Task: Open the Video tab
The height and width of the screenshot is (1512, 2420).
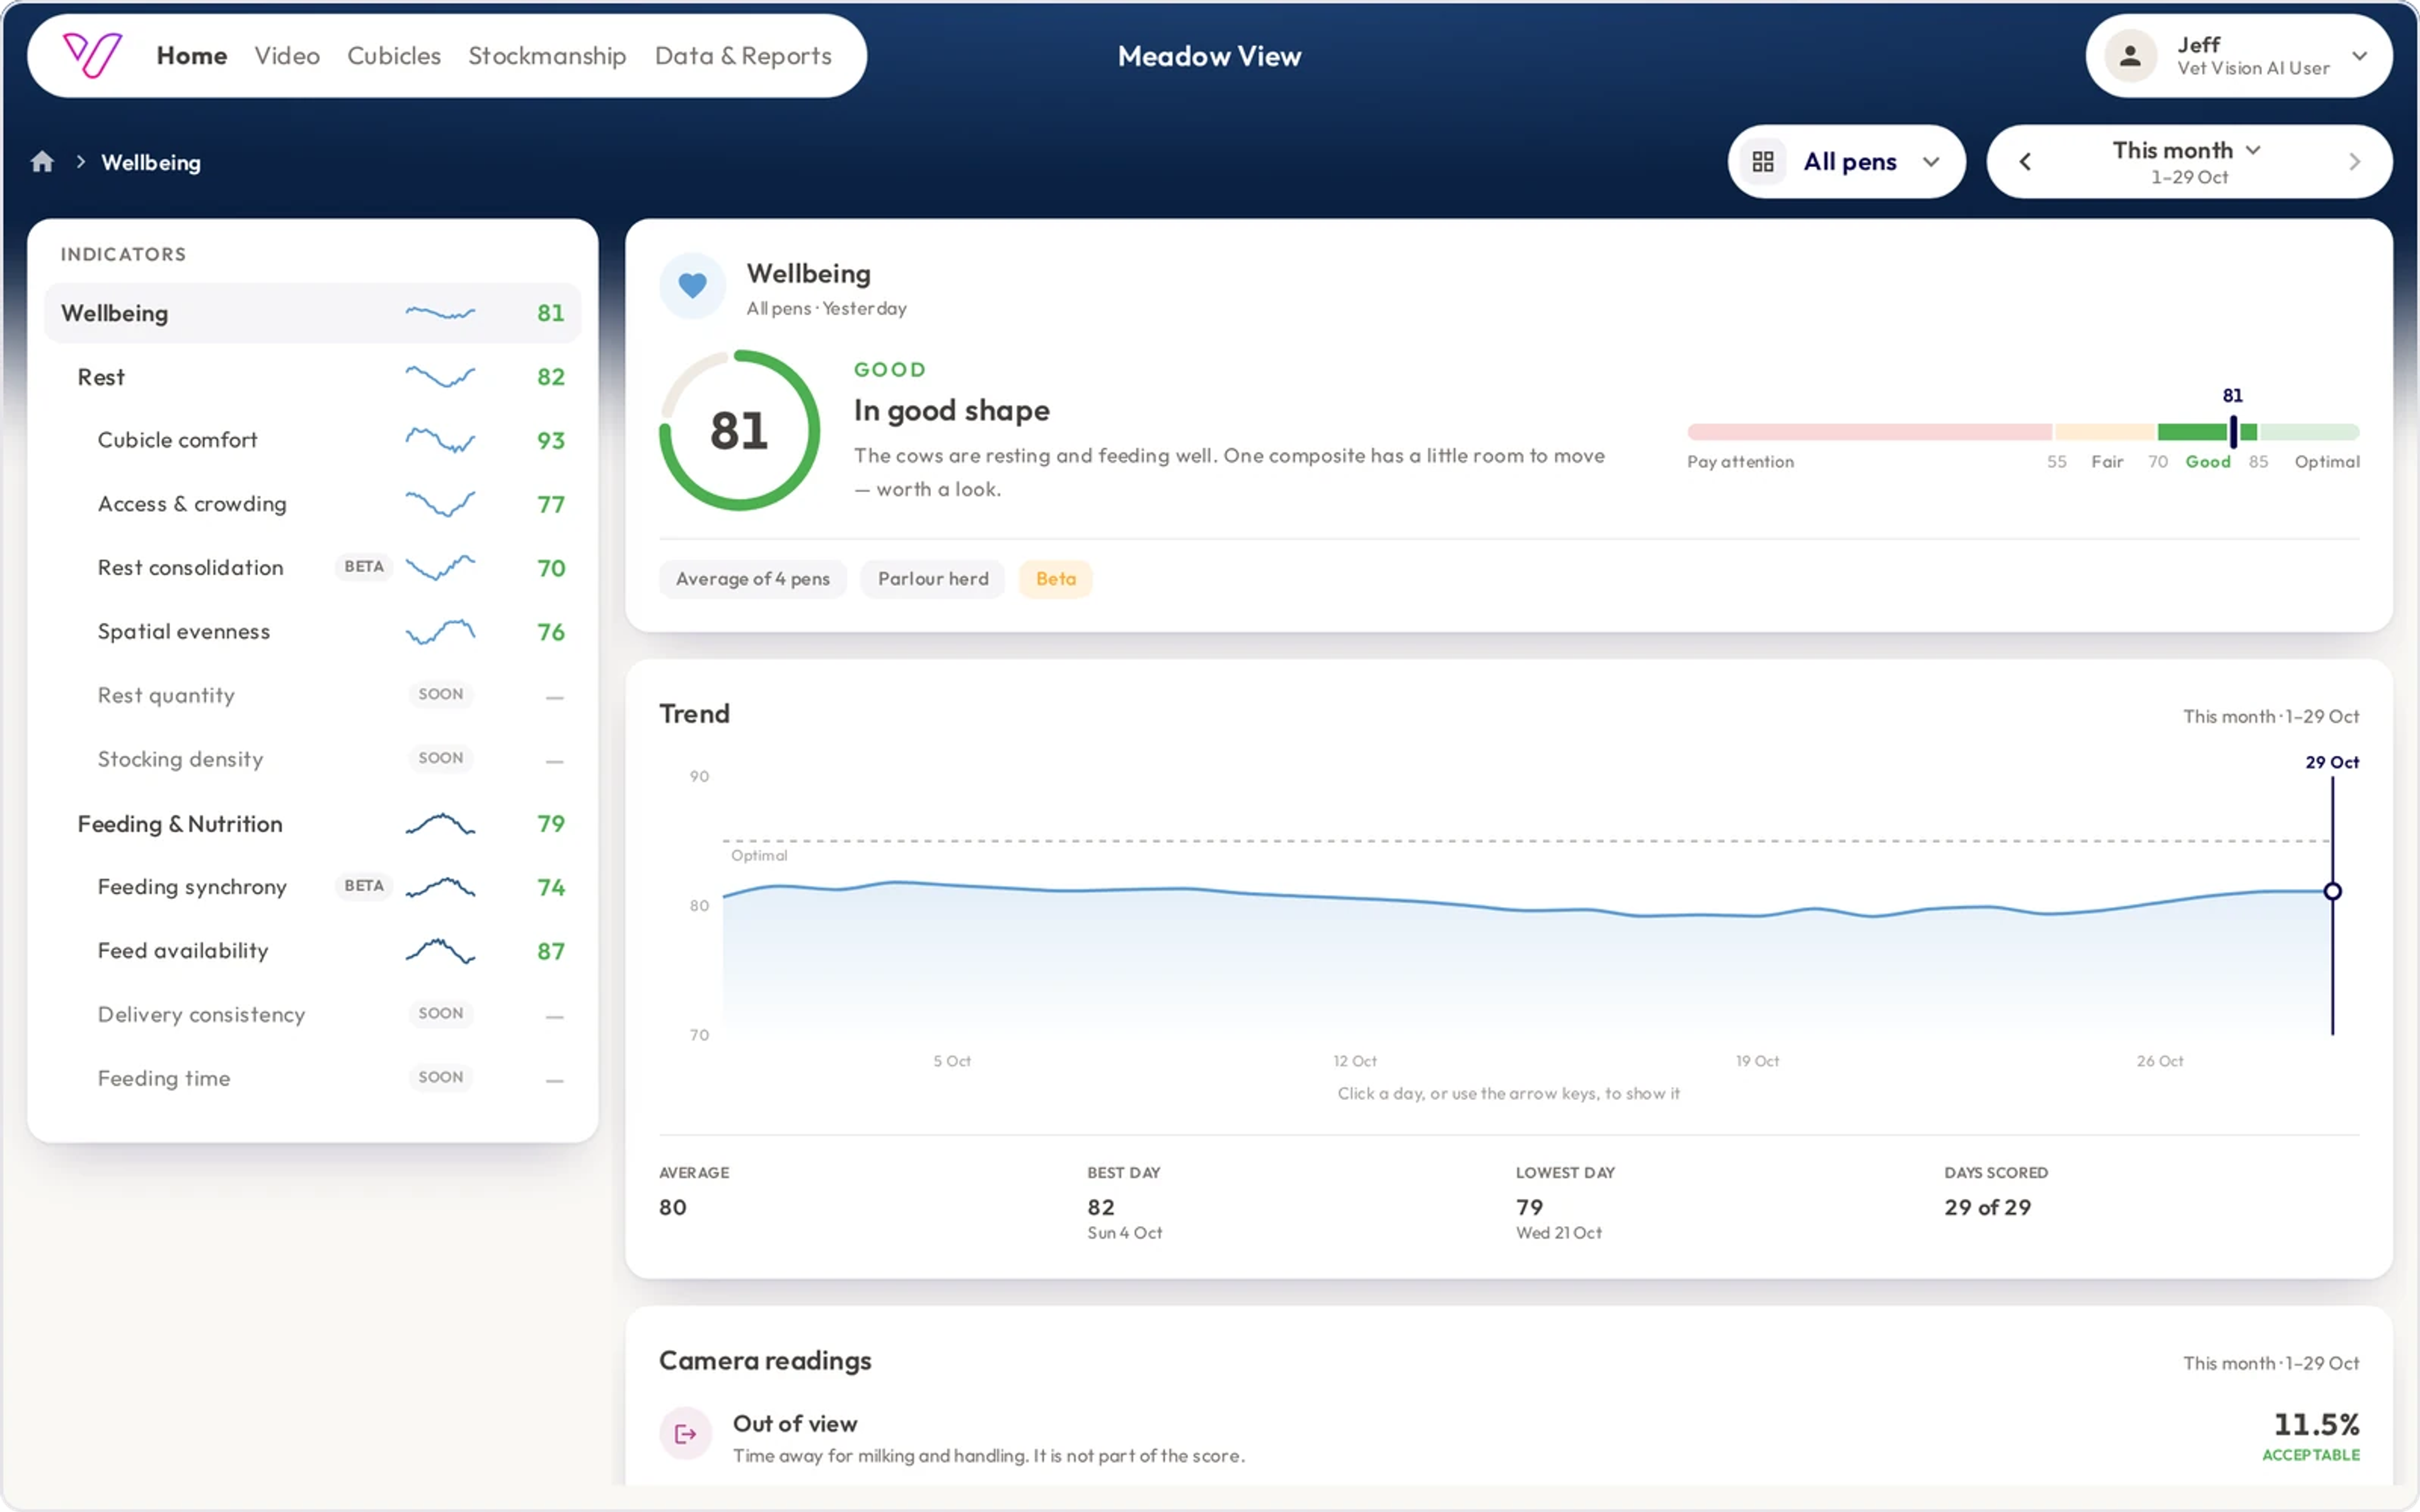Action: 287,56
